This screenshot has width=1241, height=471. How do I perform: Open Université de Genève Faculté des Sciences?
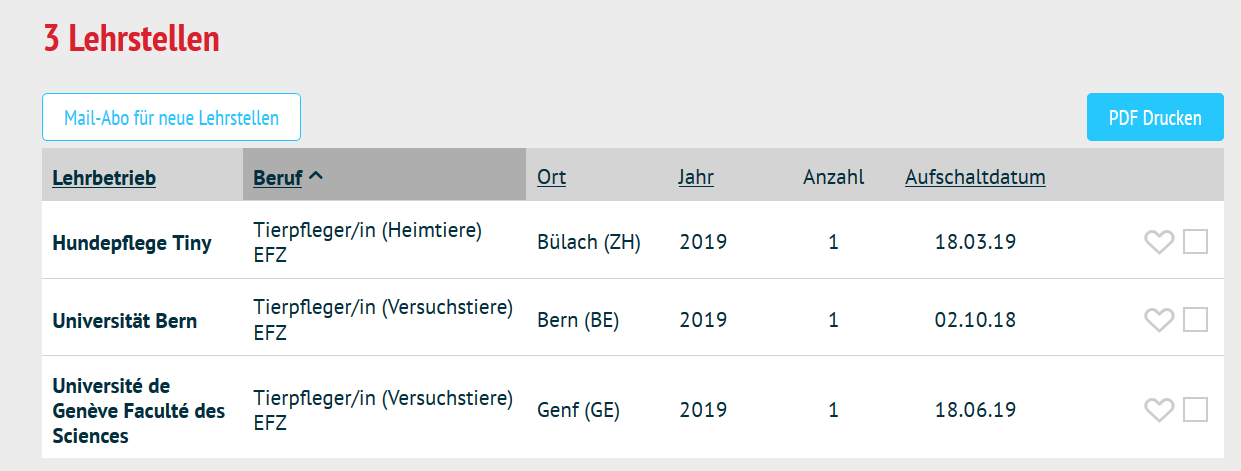pyautogui.click(x=139, y=411)
